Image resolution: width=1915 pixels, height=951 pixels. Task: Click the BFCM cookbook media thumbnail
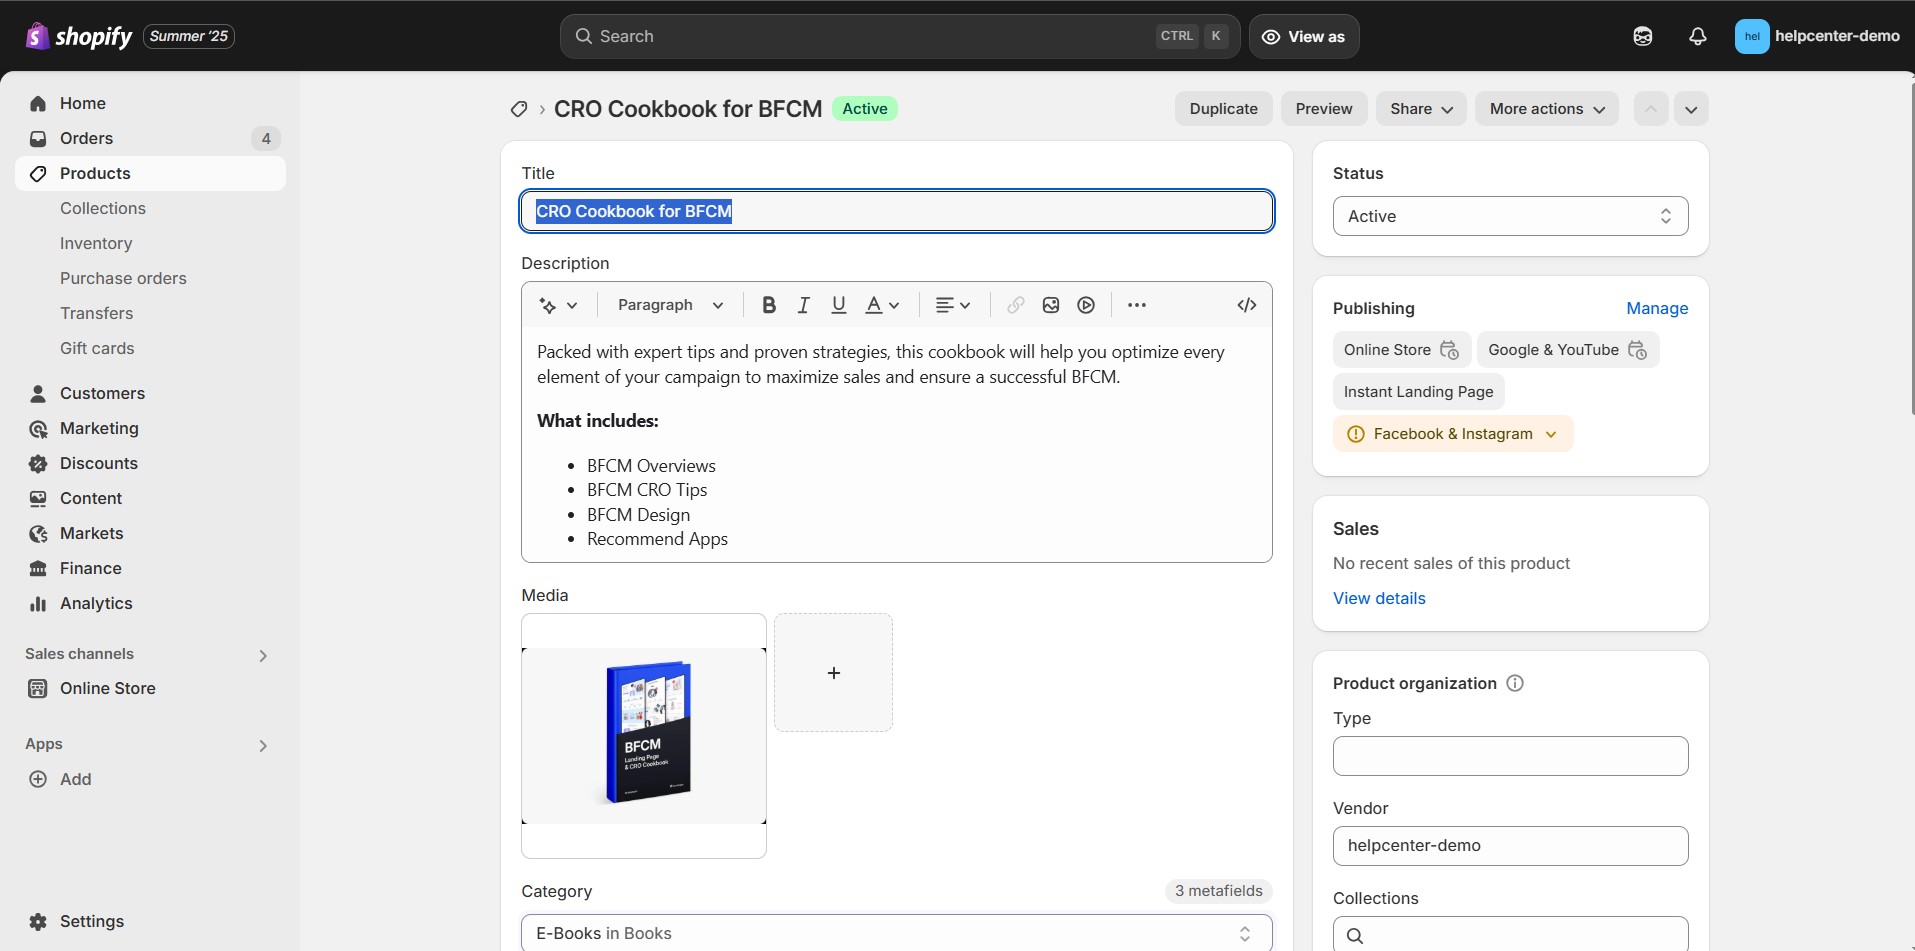pos(643,735)
